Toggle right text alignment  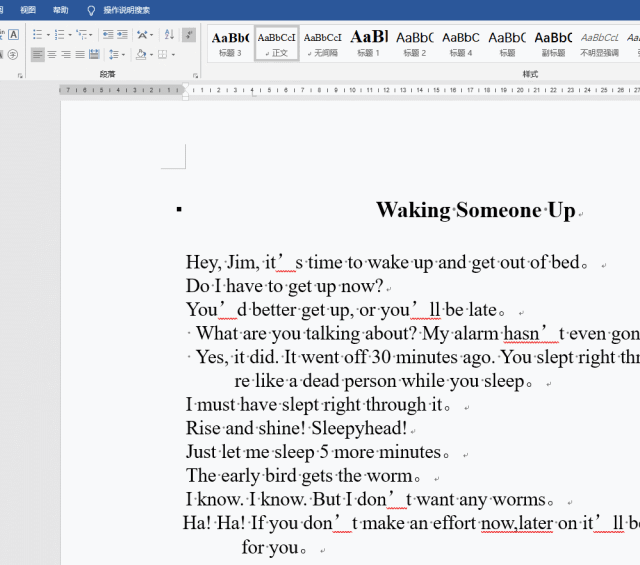tap(66, 55)
